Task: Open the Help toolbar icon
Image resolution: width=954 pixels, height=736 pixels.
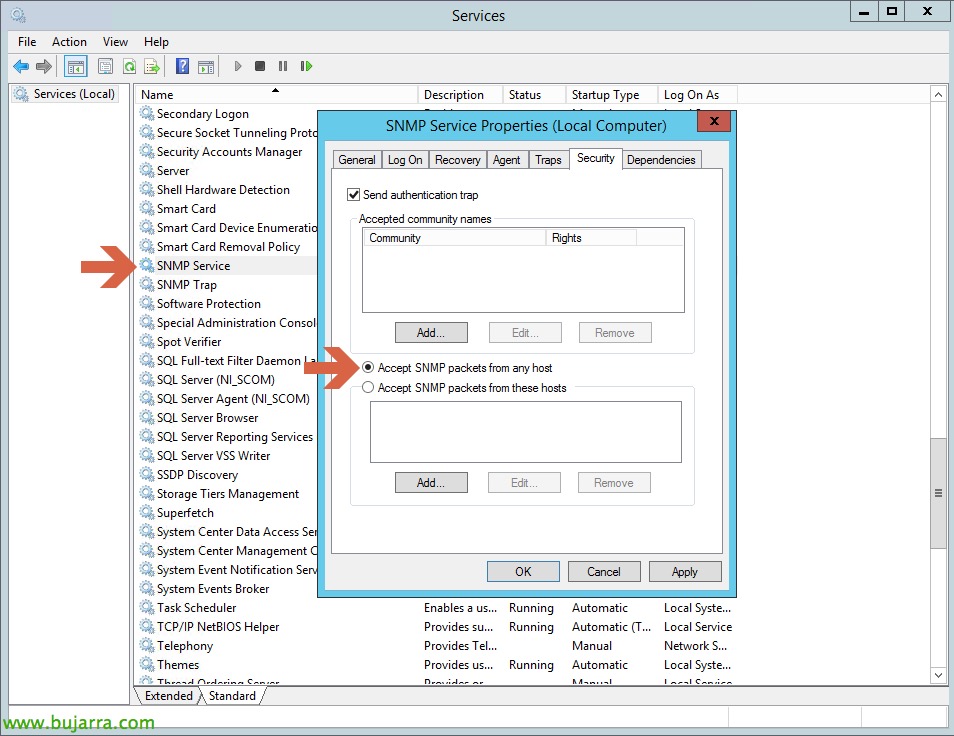Action: pos(182,66)
